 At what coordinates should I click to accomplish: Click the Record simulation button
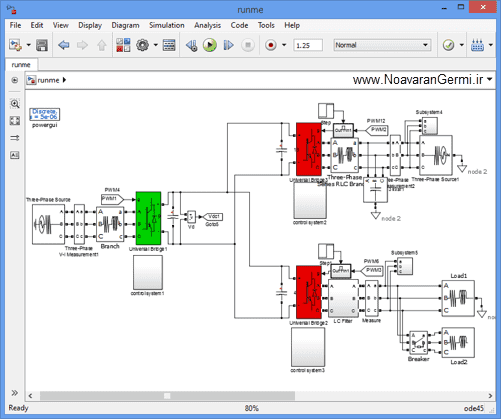(271, 45)
